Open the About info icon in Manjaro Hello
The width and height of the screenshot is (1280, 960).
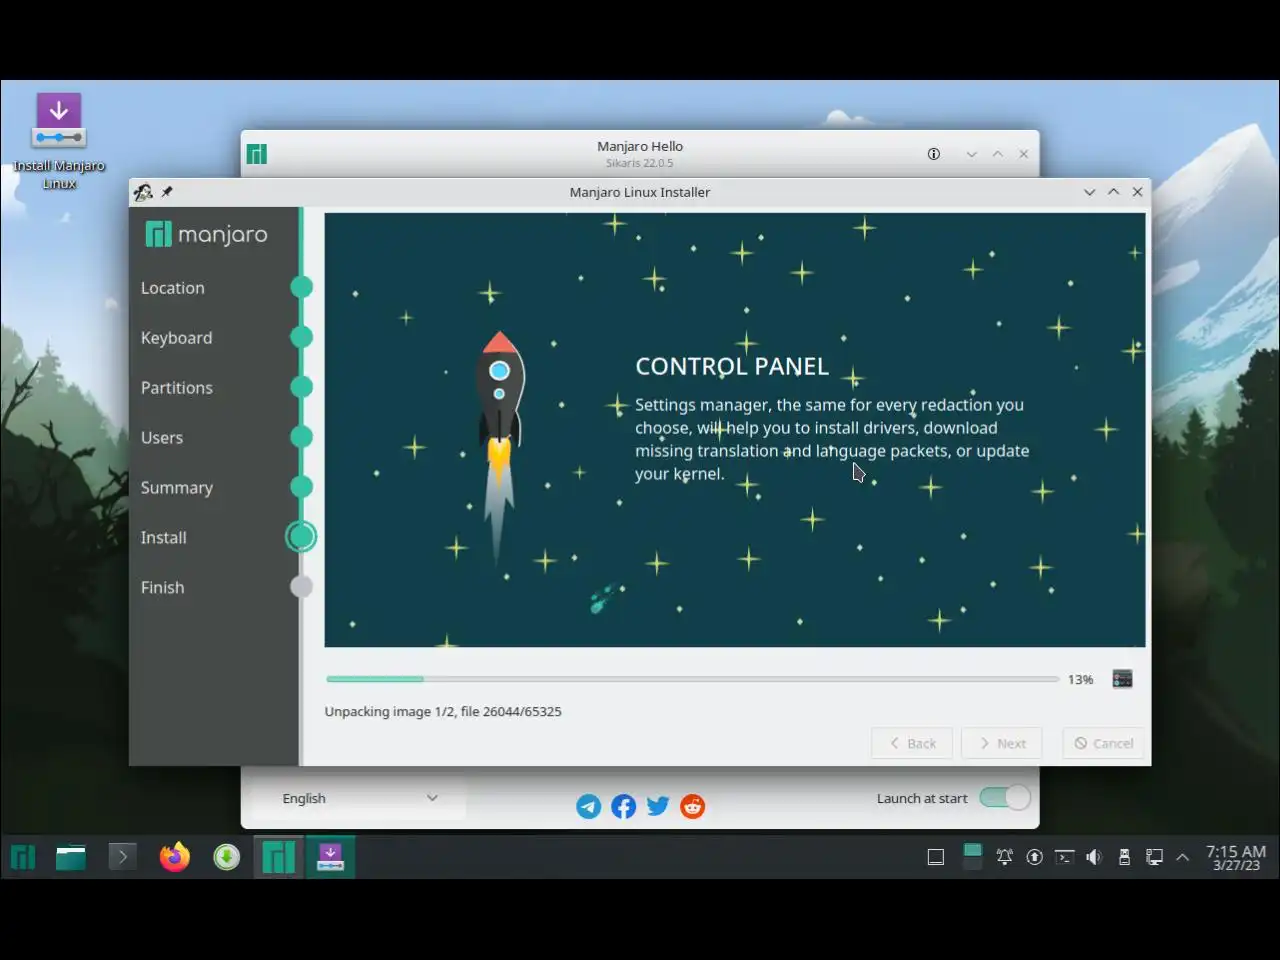[x=934, y=154]
